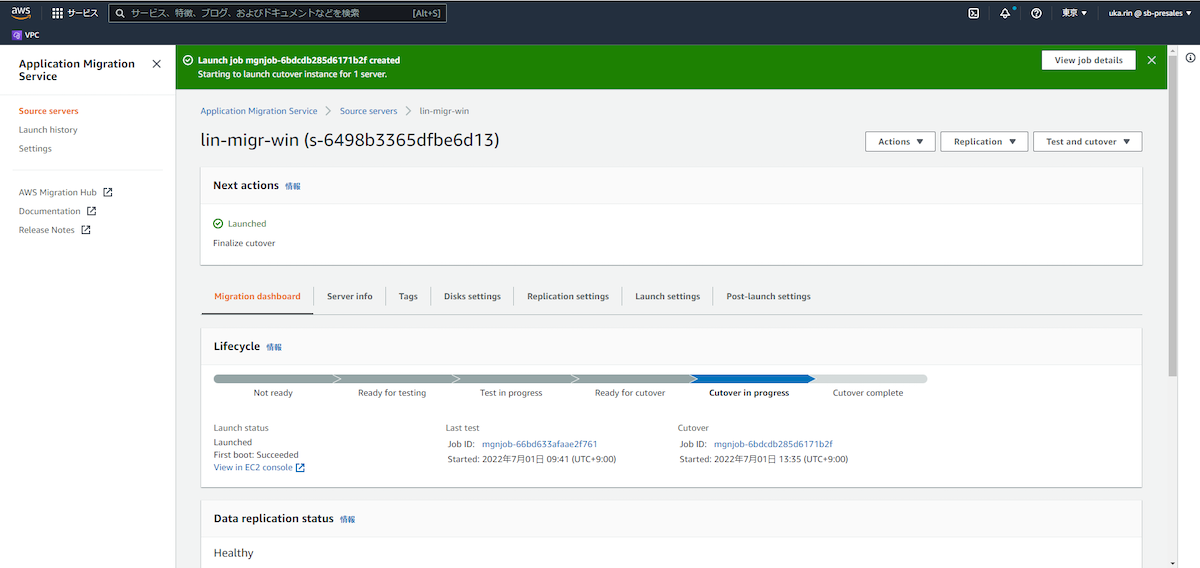
Task: Click the AWS logo home icon
Action: click(21, 13)
